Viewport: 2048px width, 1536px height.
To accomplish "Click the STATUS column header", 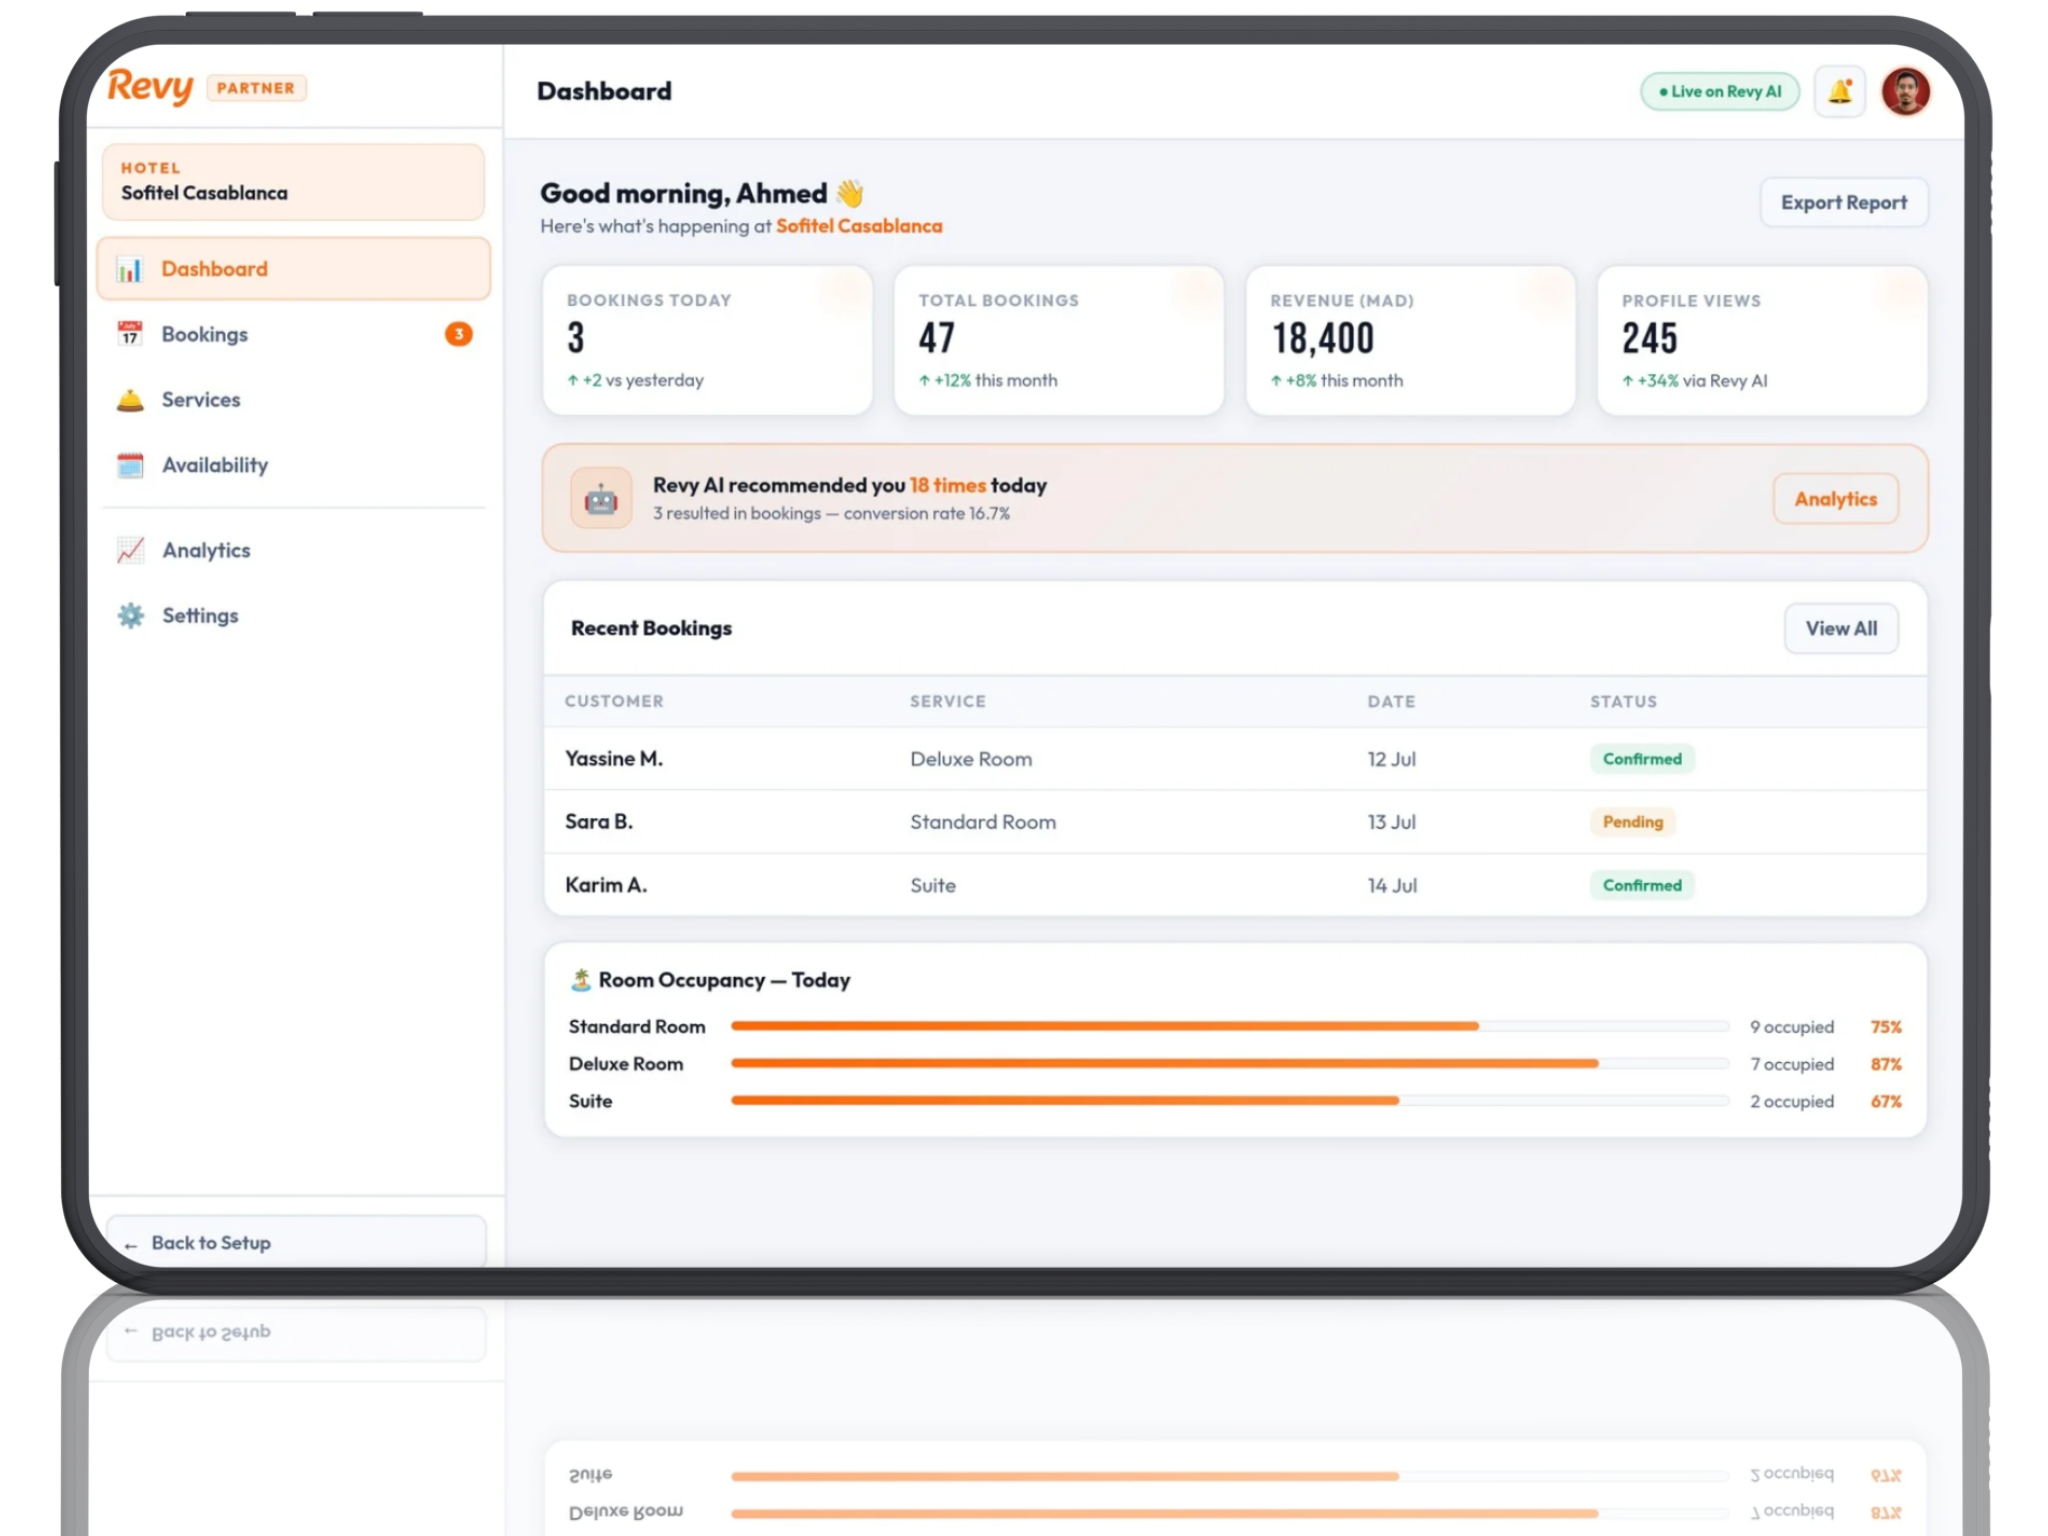I will point(1623,701).
